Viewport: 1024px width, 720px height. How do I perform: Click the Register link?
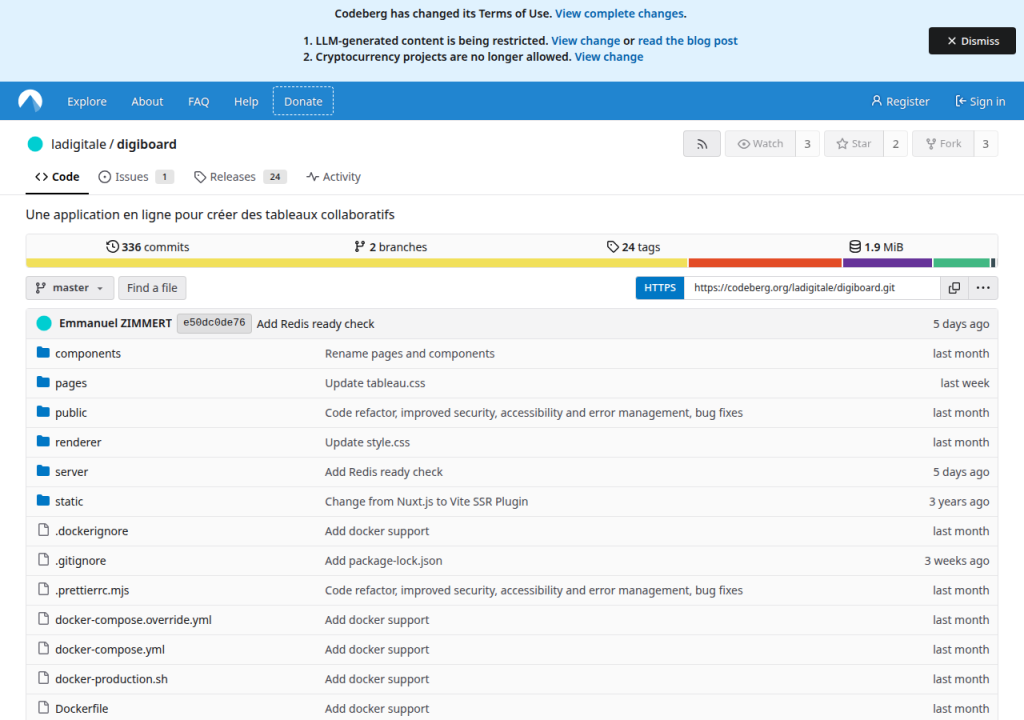(900, 101)
